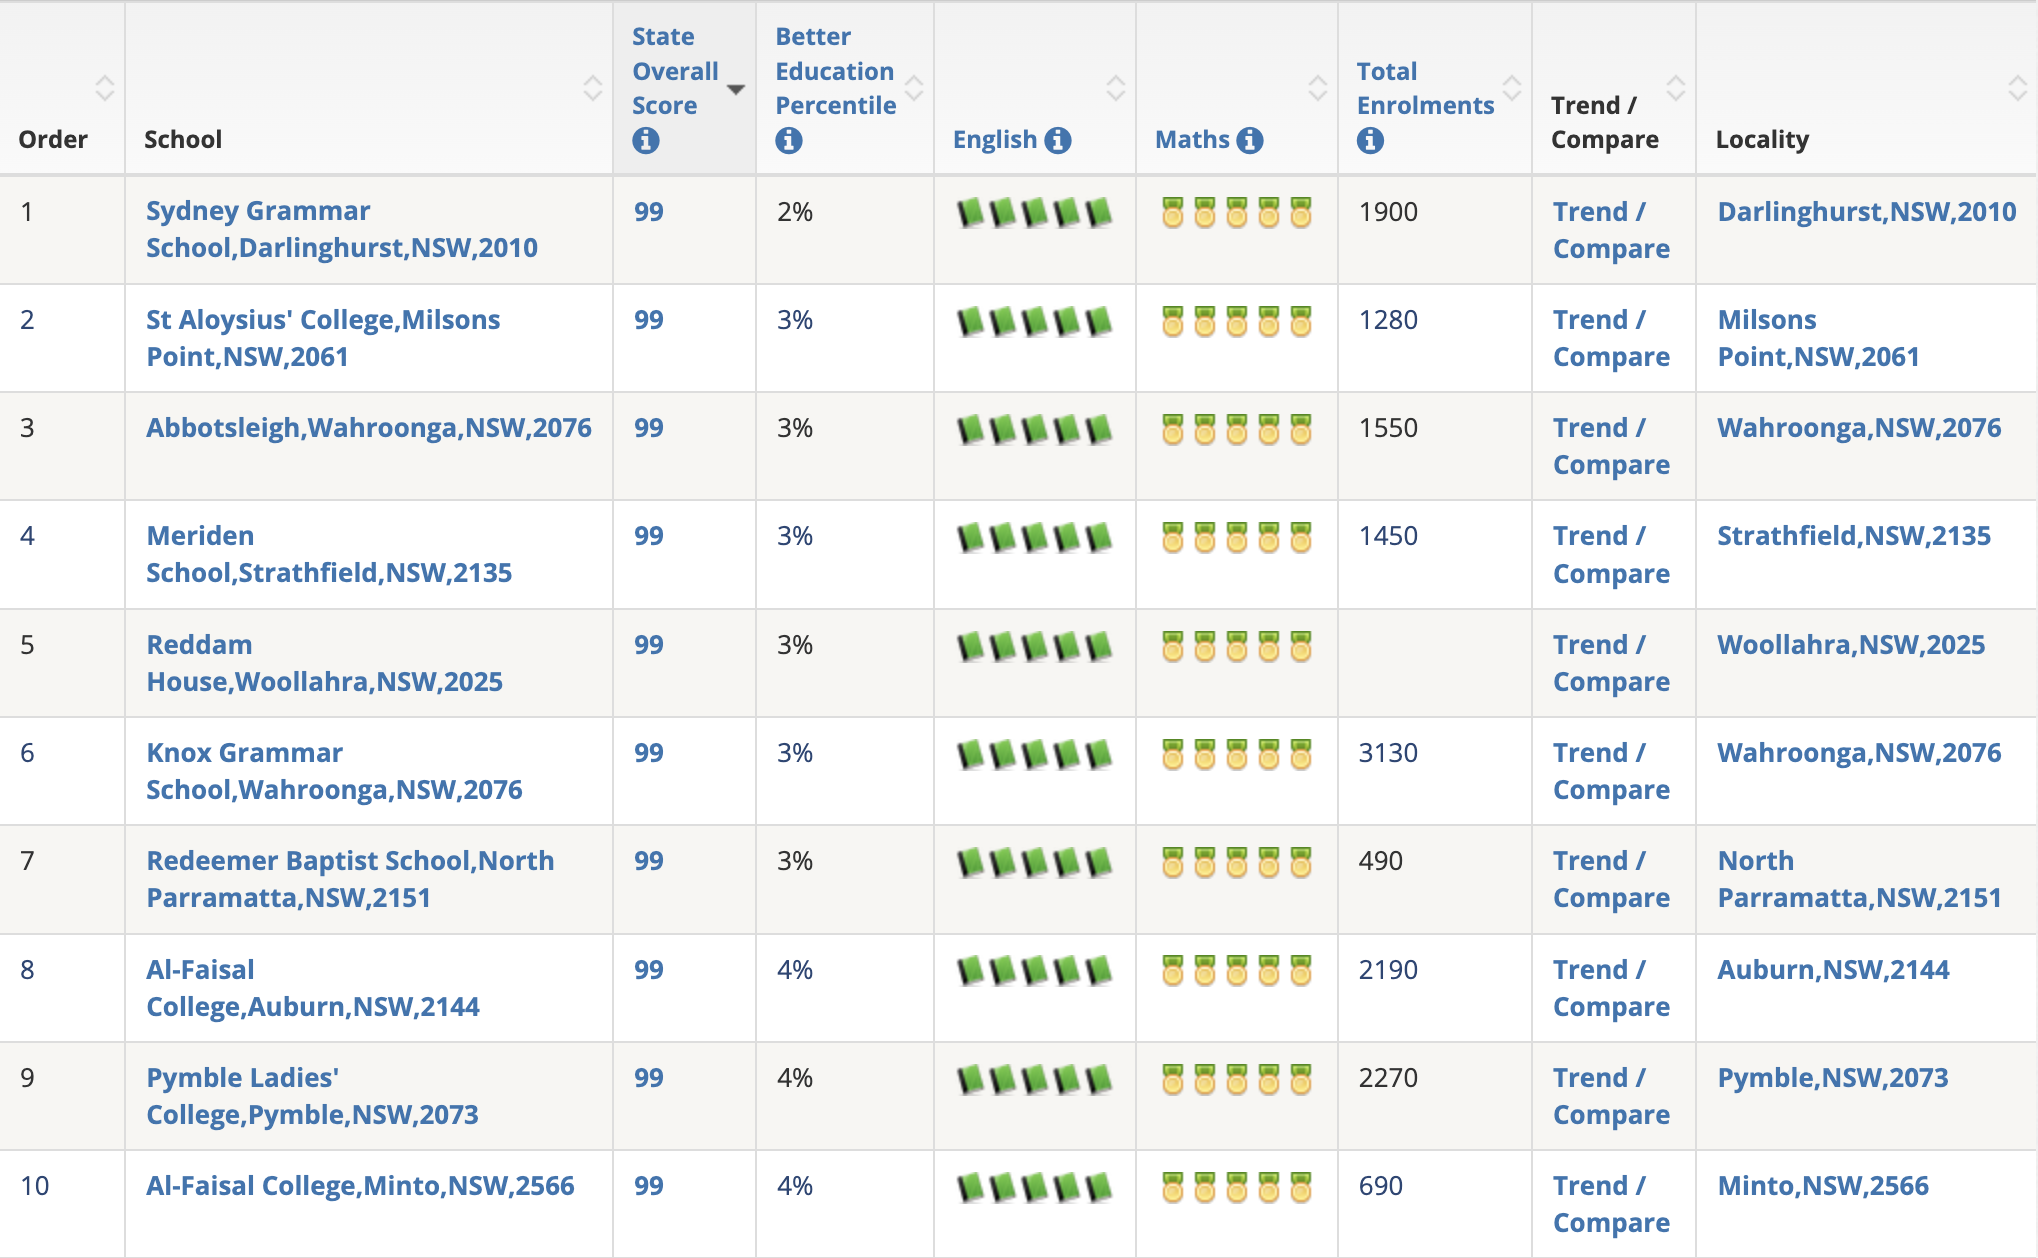Click the State Overall Score header text
This screenshot has width=2038, height=1258.
[x=675, y=71]
